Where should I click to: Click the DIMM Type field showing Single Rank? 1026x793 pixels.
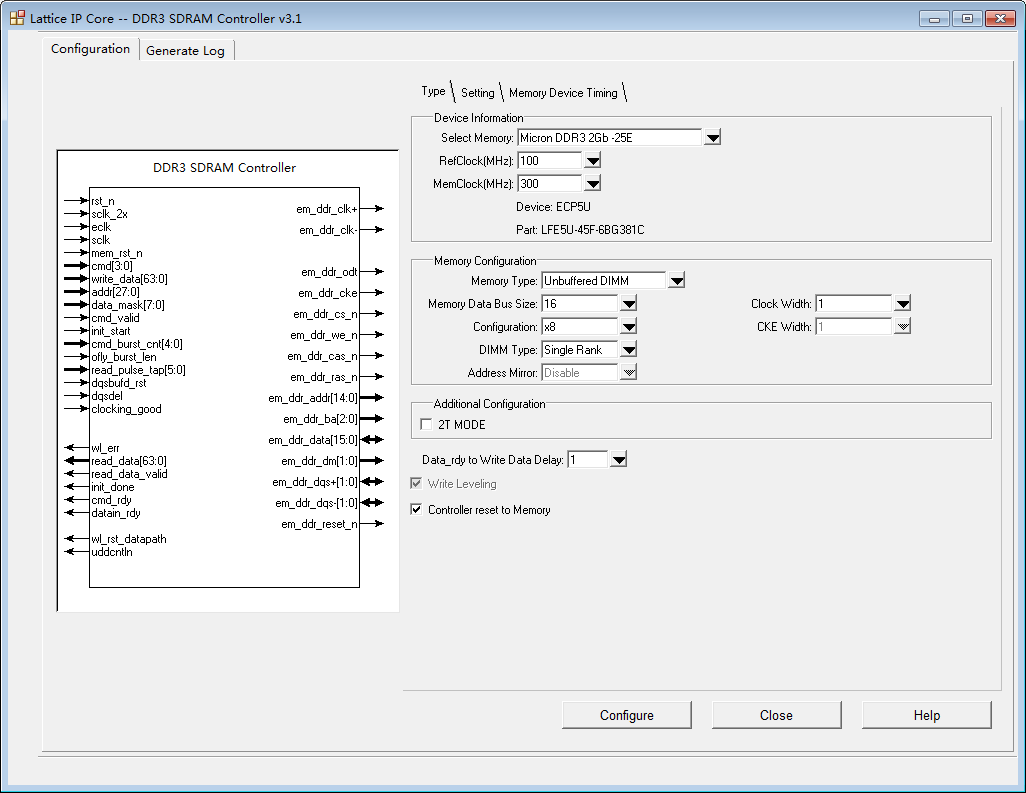580,349
